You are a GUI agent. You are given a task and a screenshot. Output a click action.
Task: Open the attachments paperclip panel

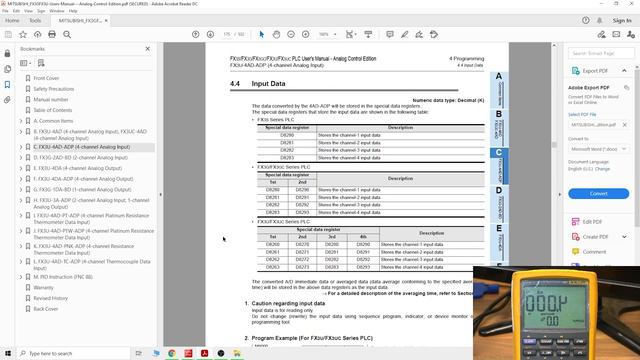point(7,100)
